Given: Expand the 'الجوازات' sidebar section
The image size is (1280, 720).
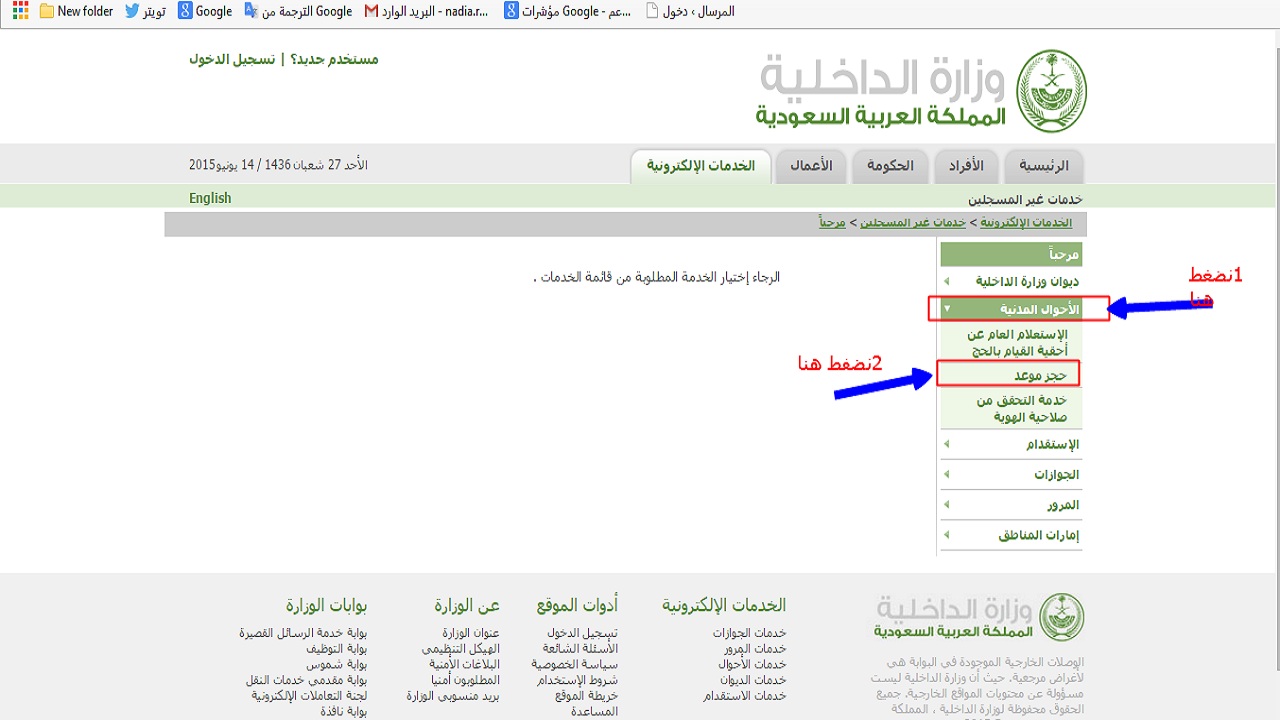Looking at the screenshot, I should [x=1011, y=474].
